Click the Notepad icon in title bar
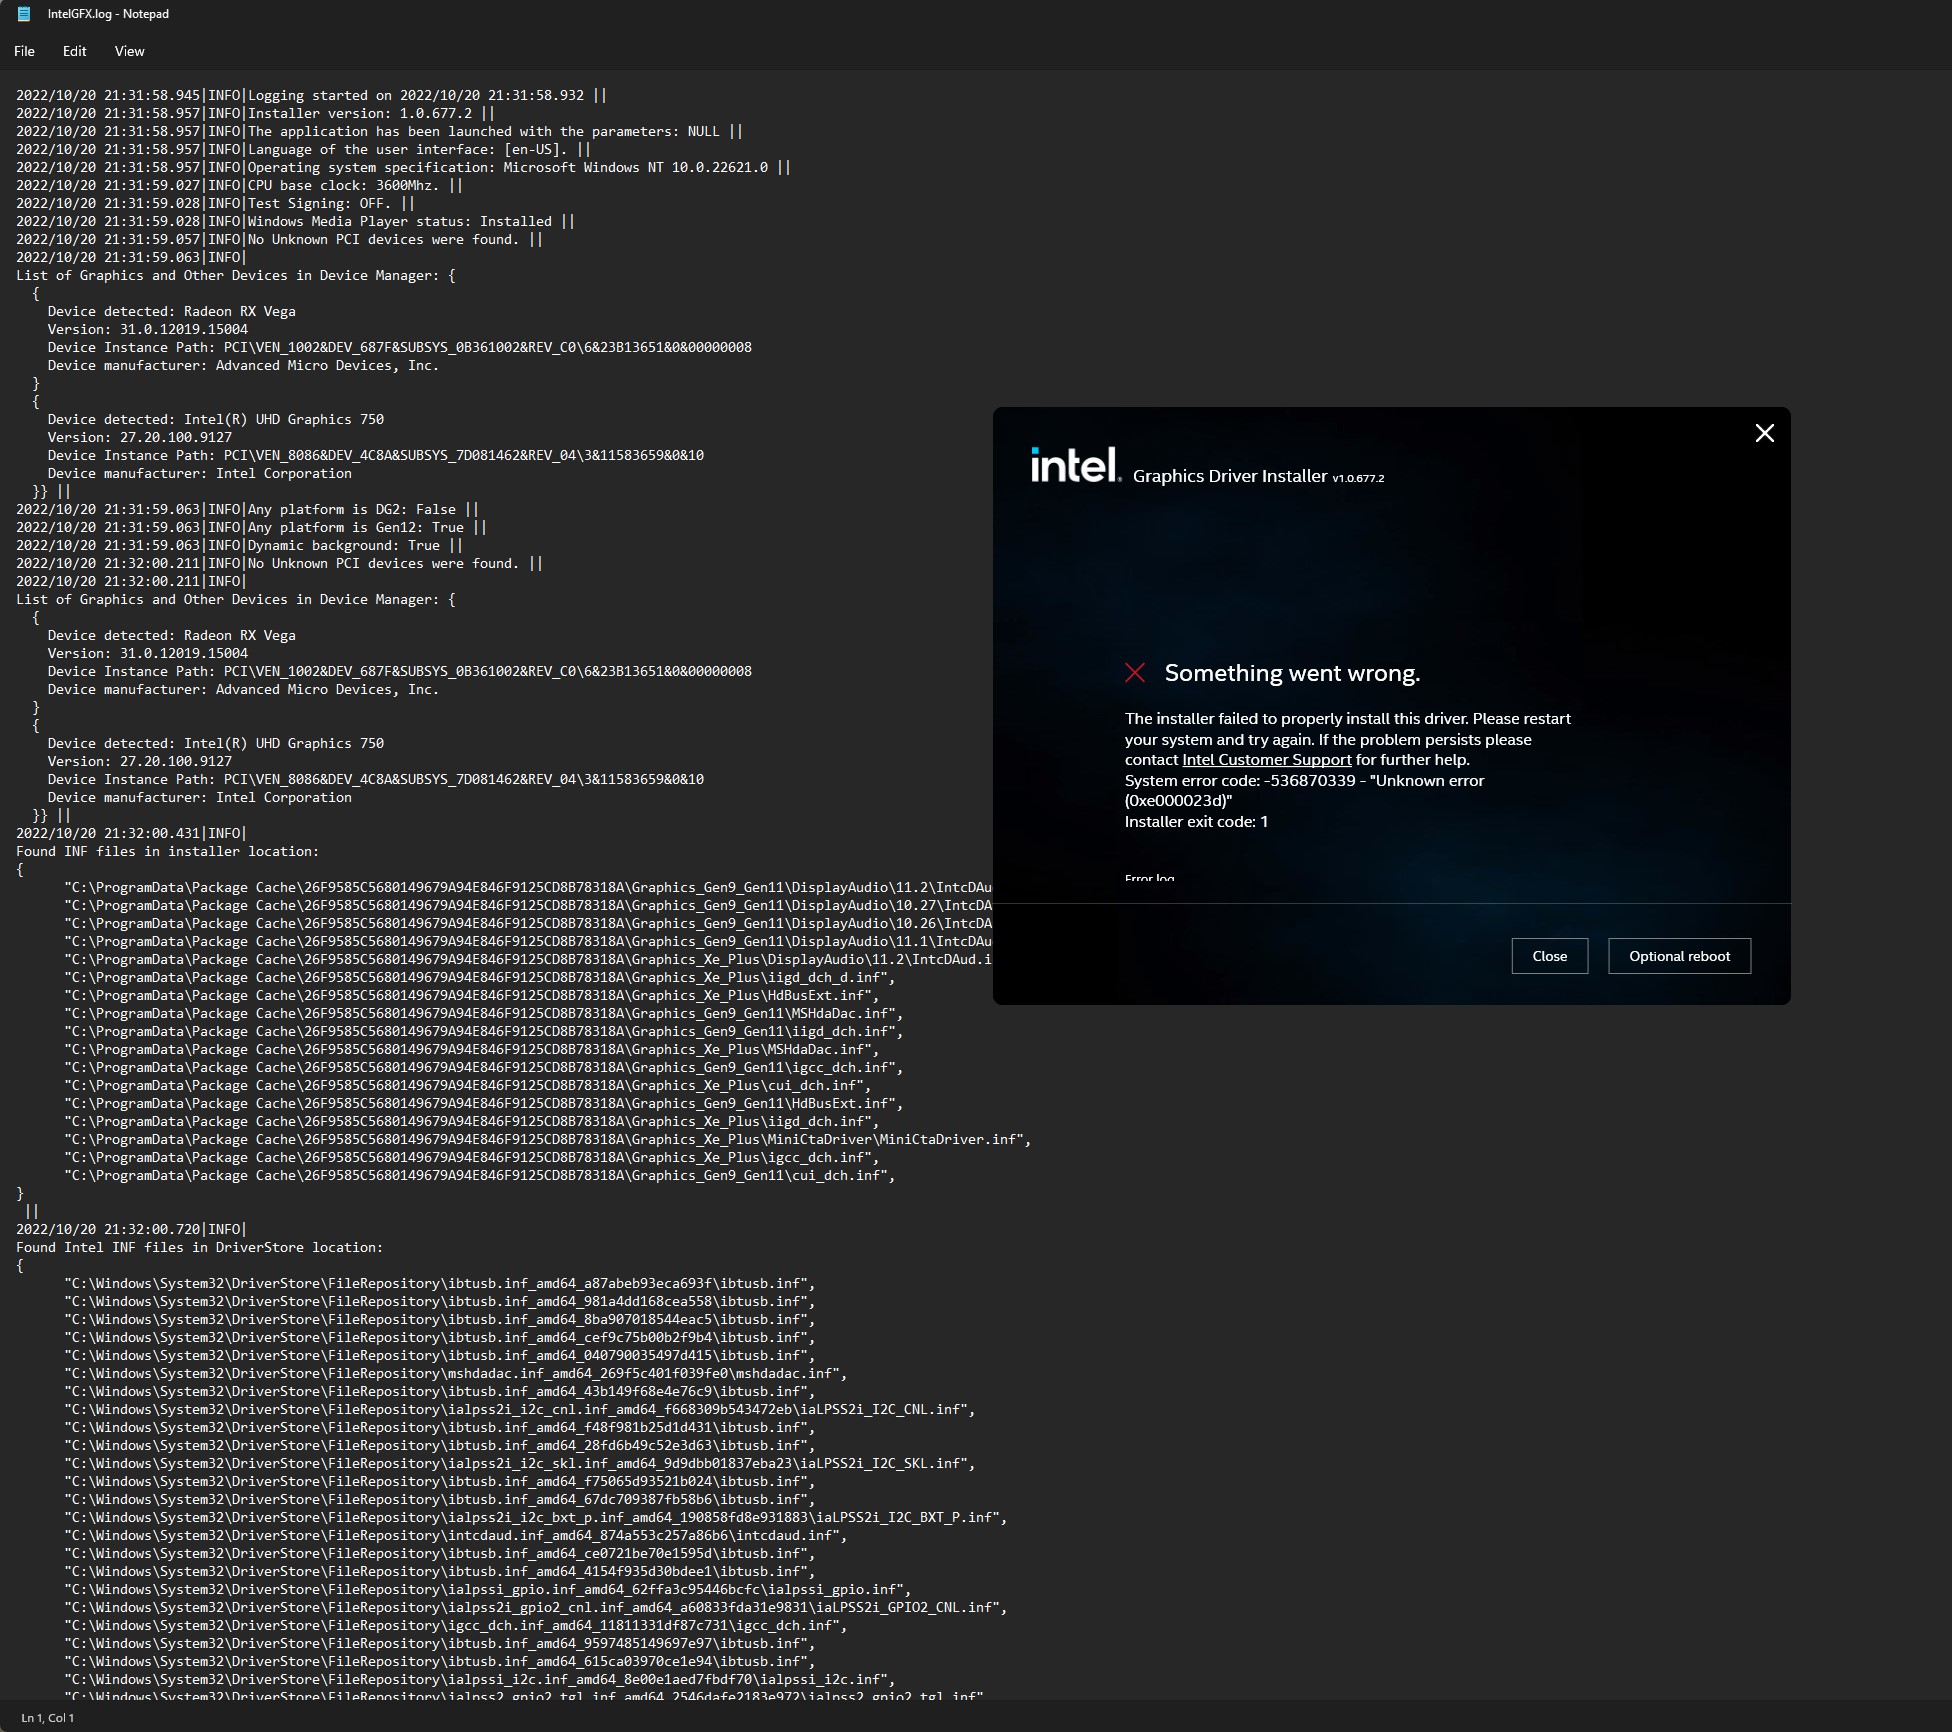Viewport: 1952px width, 1732px height. click(x=24, y=14)
